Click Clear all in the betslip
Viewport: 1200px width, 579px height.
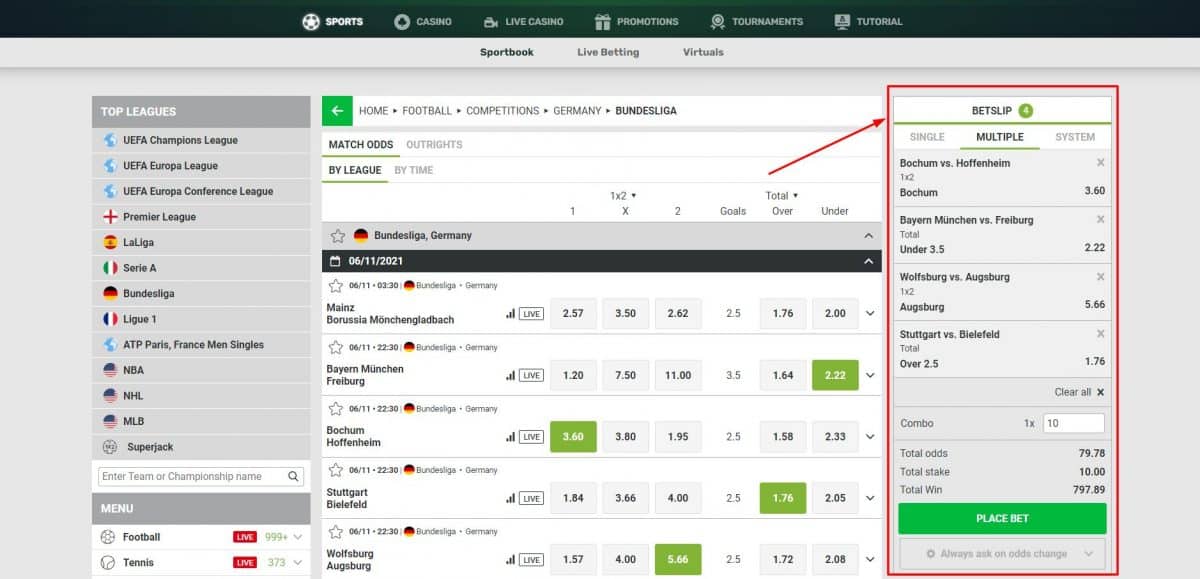pos(1079,392)
